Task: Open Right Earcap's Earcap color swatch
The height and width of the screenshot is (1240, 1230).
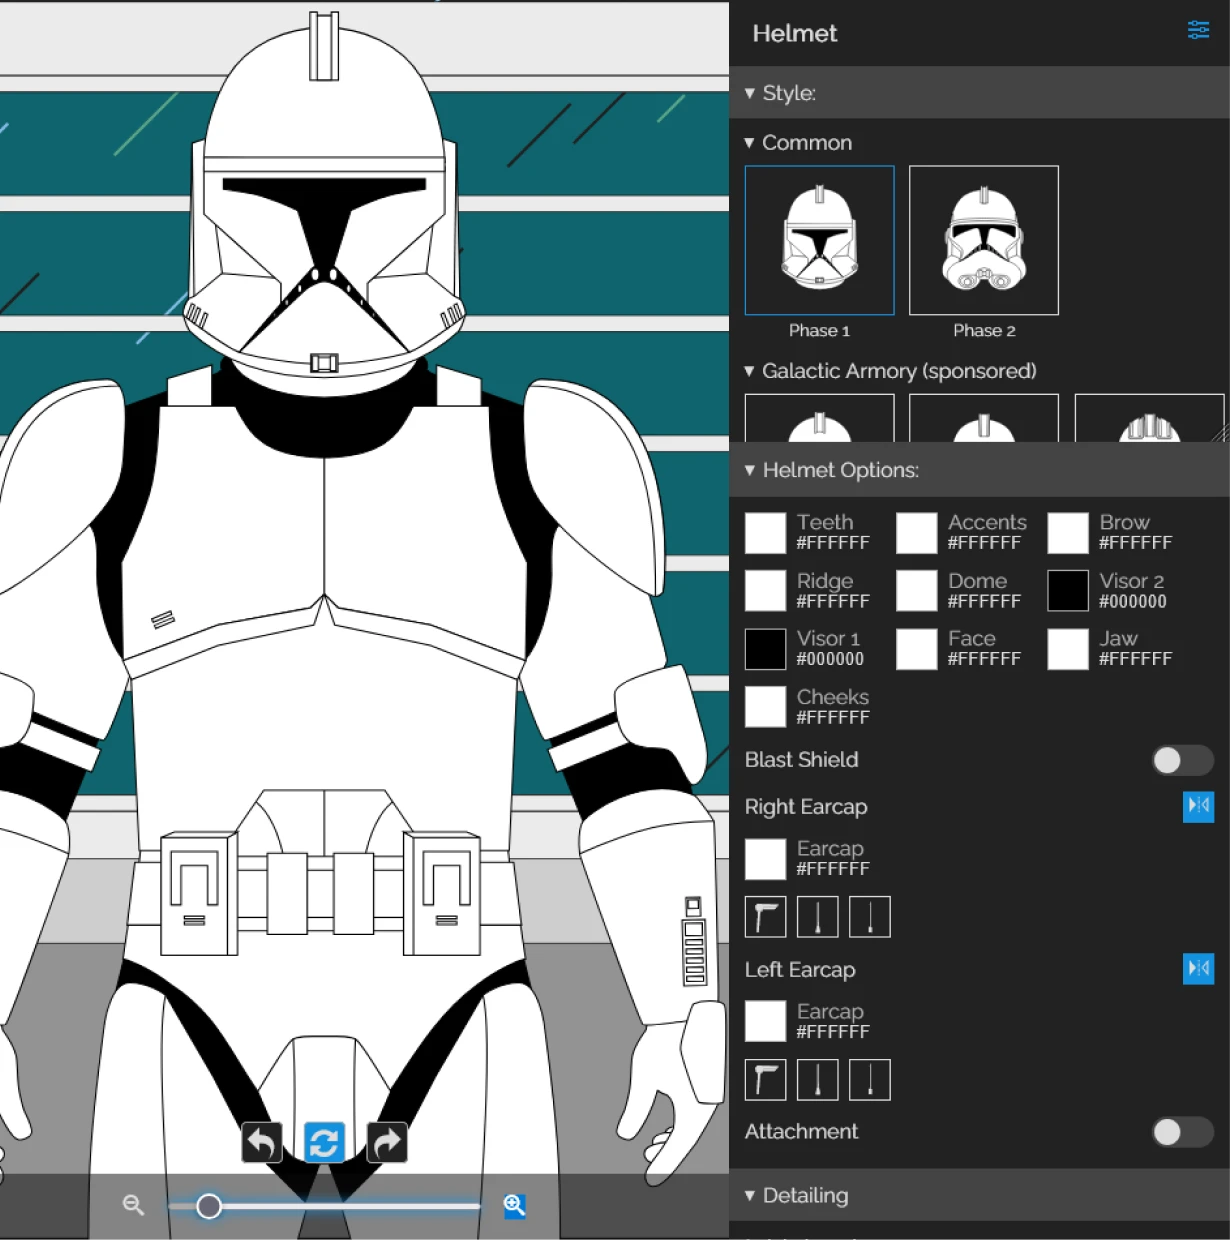Action: pyautogui.click(x=766, y=859)
